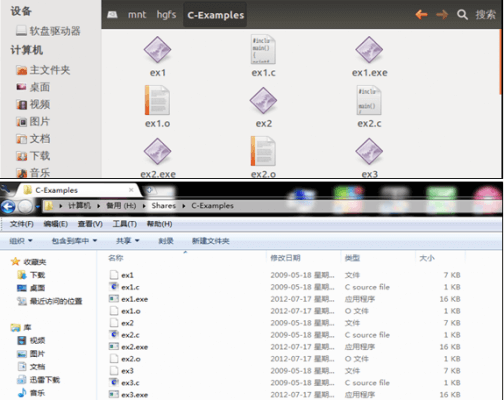The height and width of the screenshot is (400, 504).
Task: Open the 工具(T) menu
Action: click(124, 224)
